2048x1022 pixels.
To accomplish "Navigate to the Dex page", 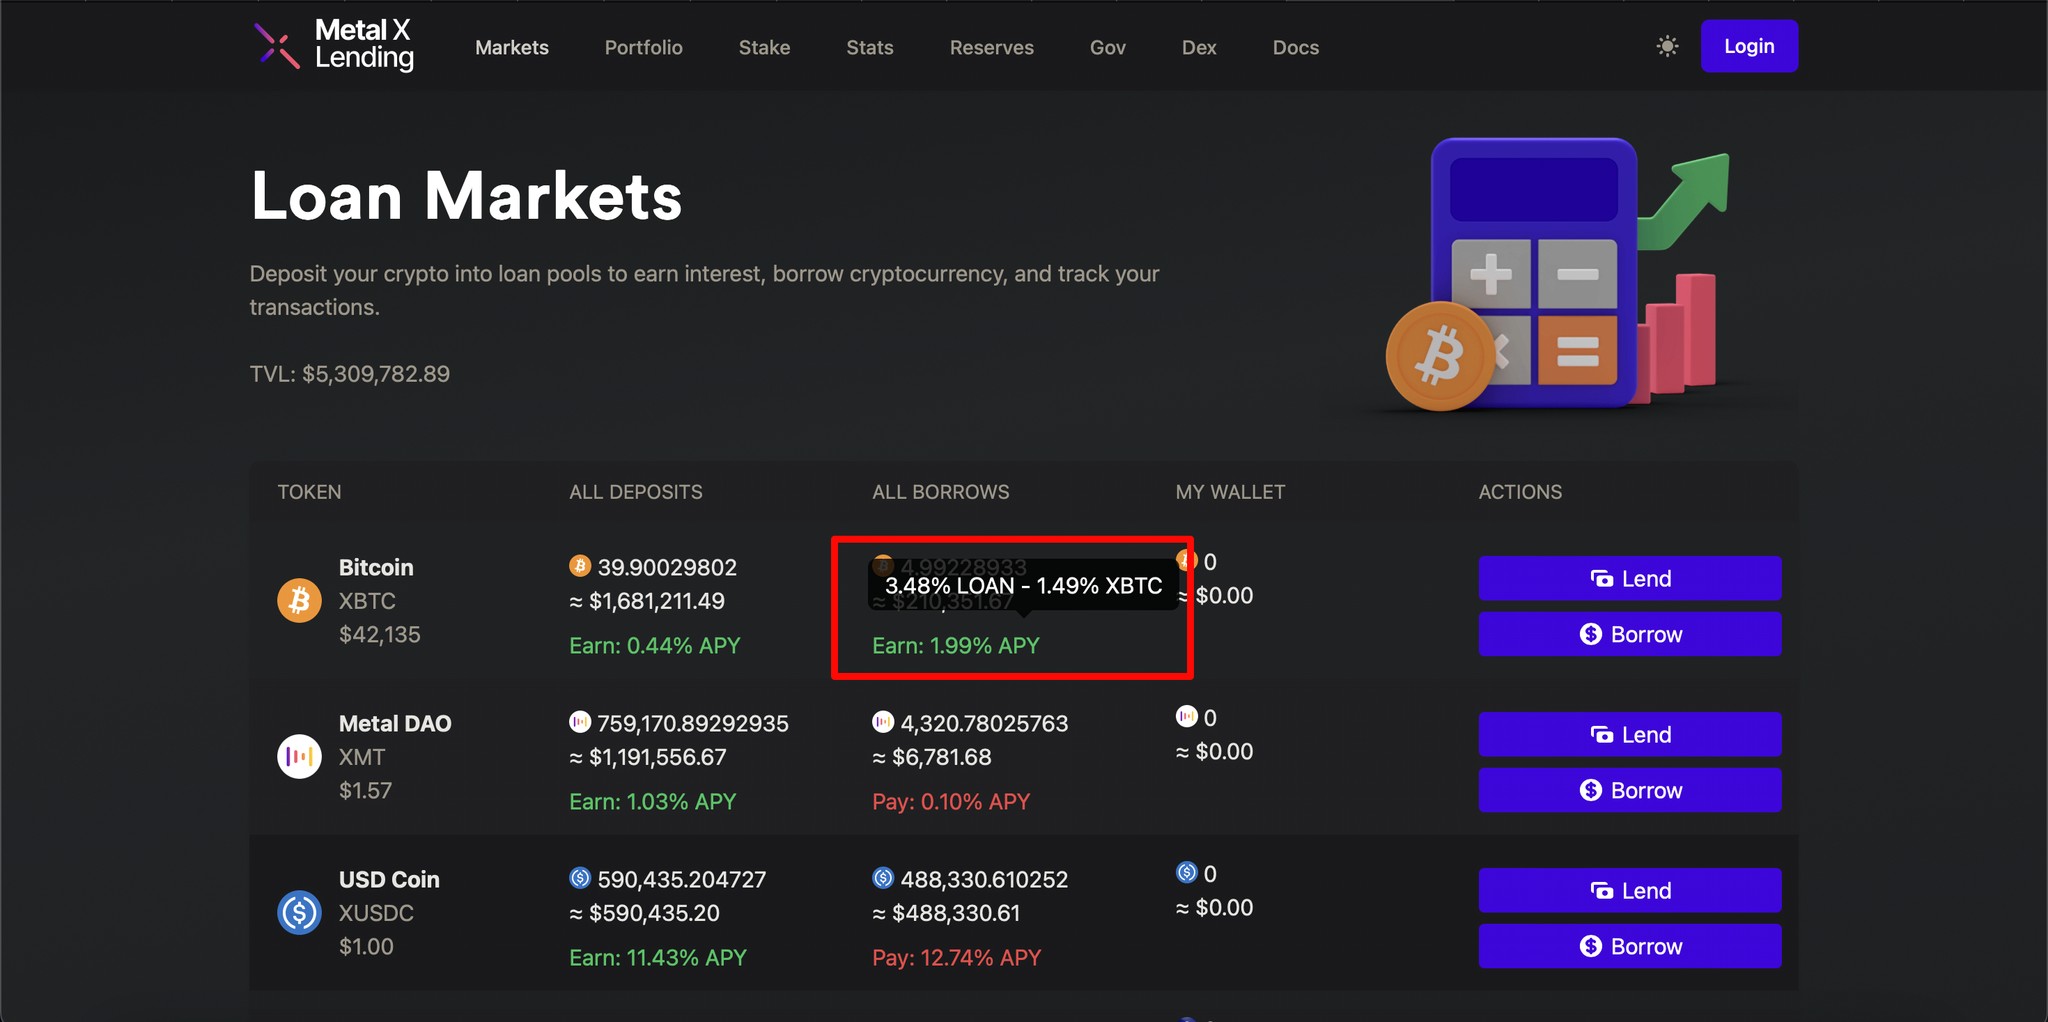I will click(1199, 47).
